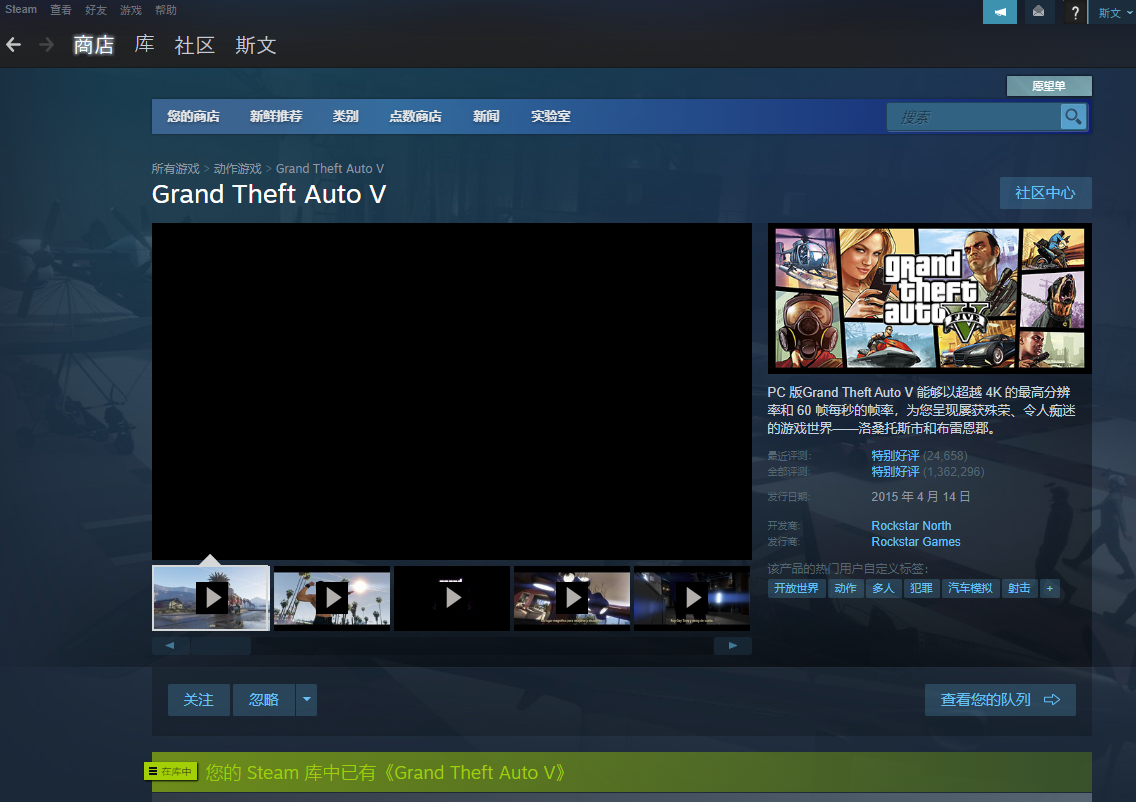Open the dropdown arrow next to 忽略
This screenshot has height=802, width=1136.
306,700
